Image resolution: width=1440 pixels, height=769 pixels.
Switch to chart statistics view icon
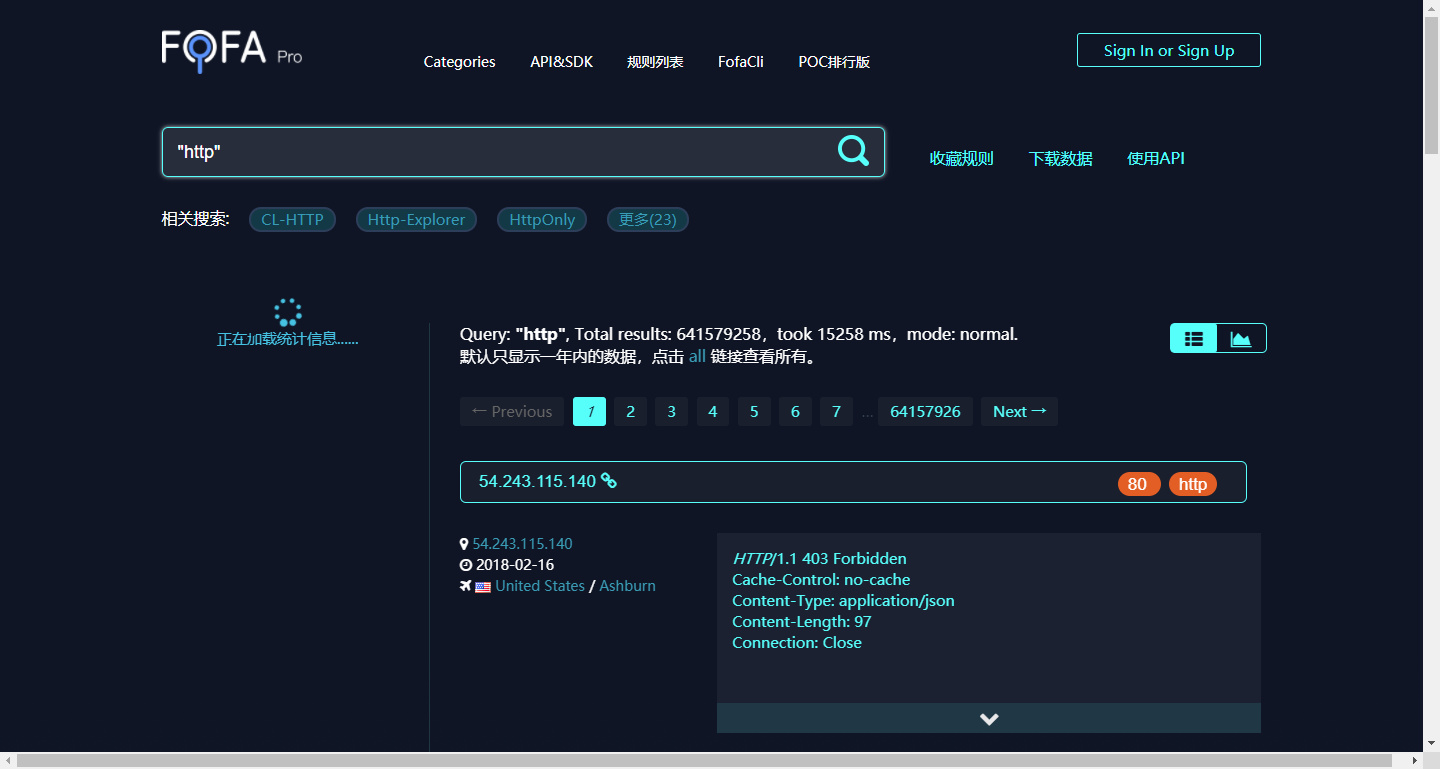(x=1241, y=338)
